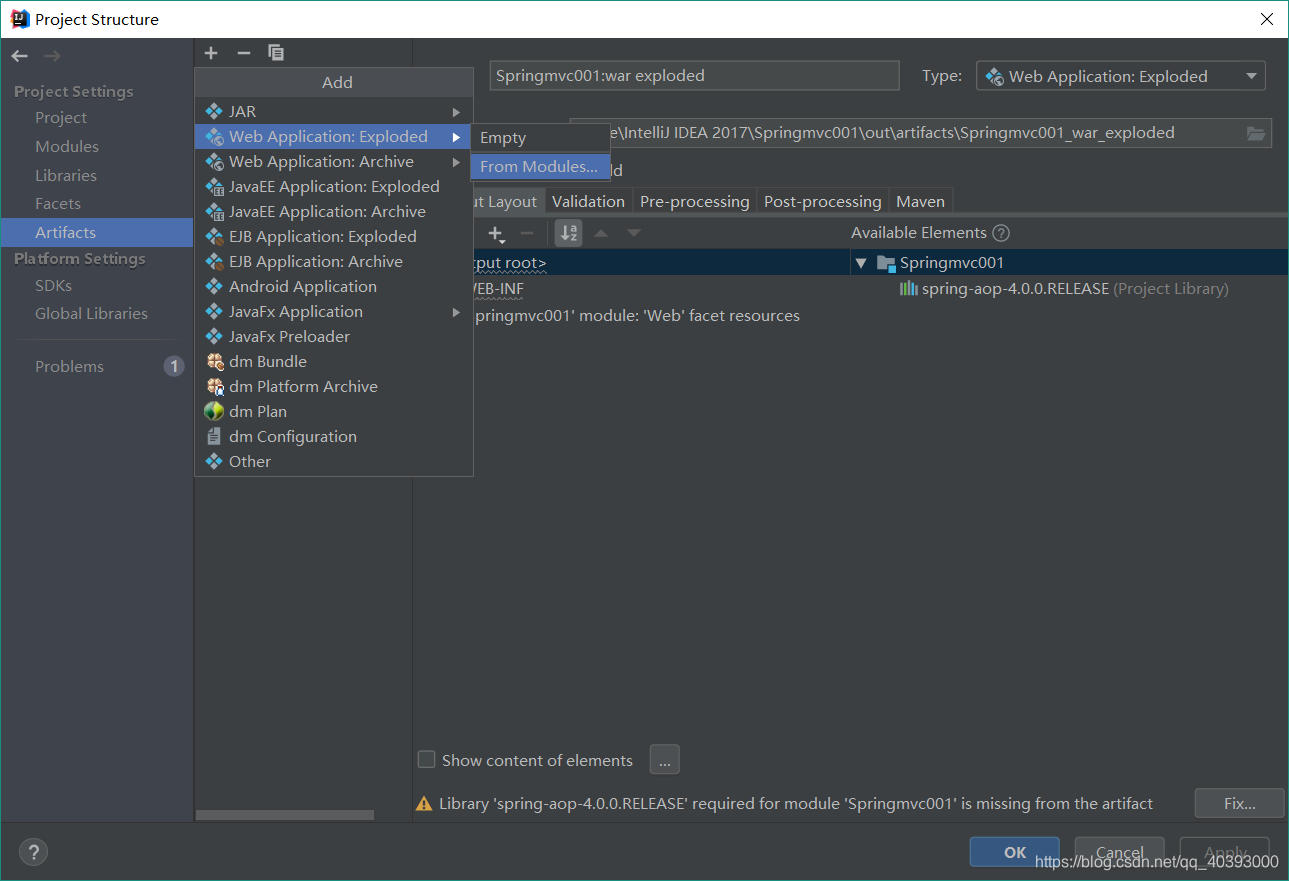Expand Web Application: Exploded submenu arrow
The width and height of the screenshot is (1289, 881).
[456, 137]
